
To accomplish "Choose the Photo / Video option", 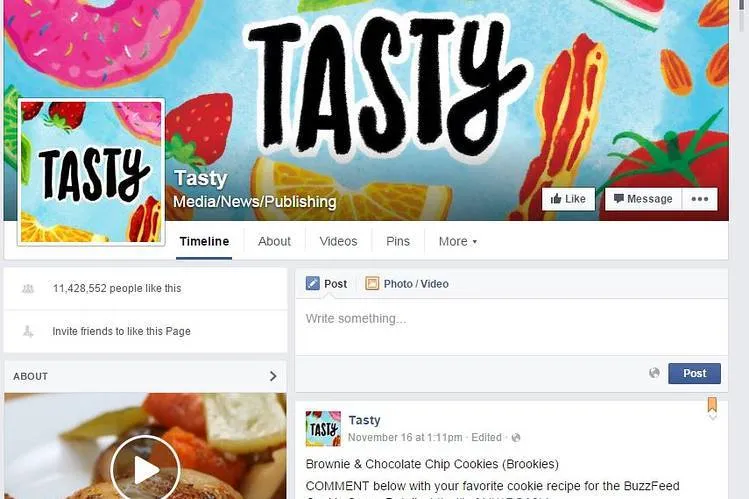I will click(407, 284).
